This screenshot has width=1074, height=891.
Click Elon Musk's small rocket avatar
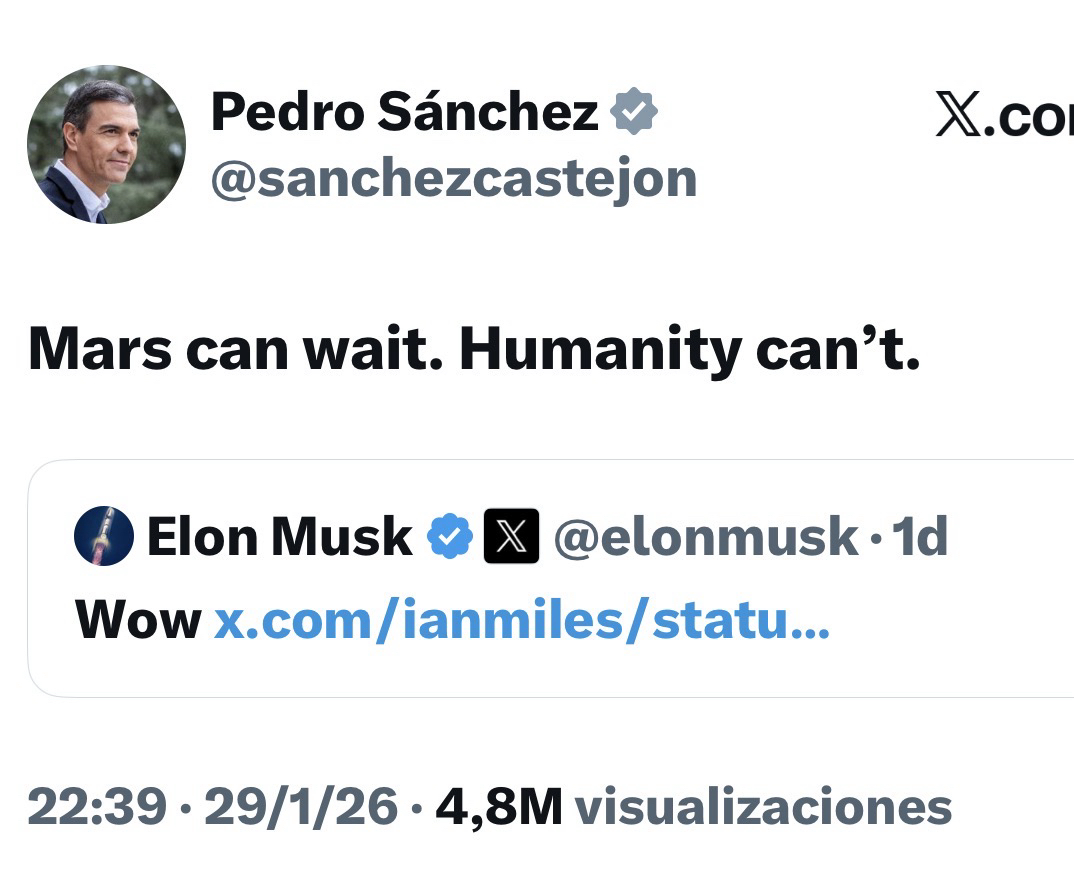104,536
